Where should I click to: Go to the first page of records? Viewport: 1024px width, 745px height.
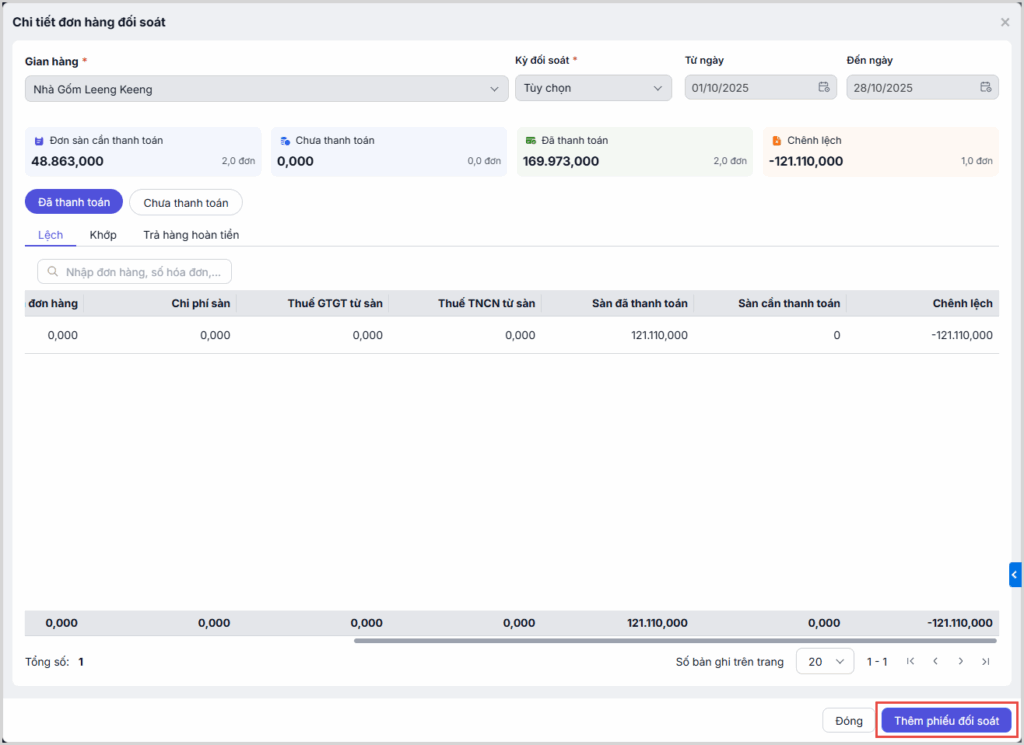[x=910, y=662]
